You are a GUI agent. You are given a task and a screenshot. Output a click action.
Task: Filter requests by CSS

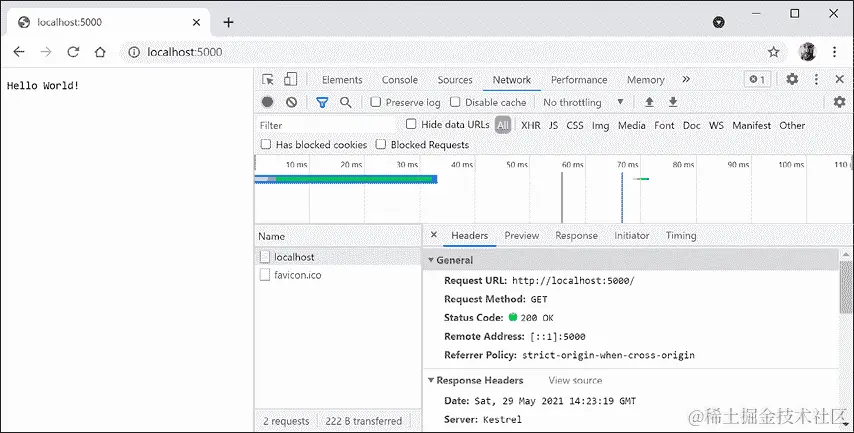575,125
